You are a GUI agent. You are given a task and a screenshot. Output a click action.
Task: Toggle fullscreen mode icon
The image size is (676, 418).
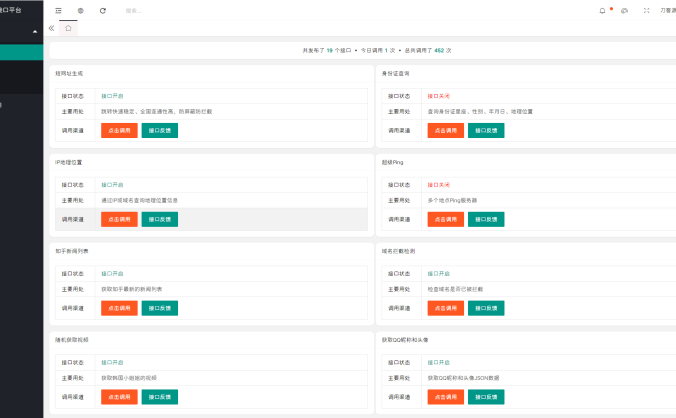[646, 10]
